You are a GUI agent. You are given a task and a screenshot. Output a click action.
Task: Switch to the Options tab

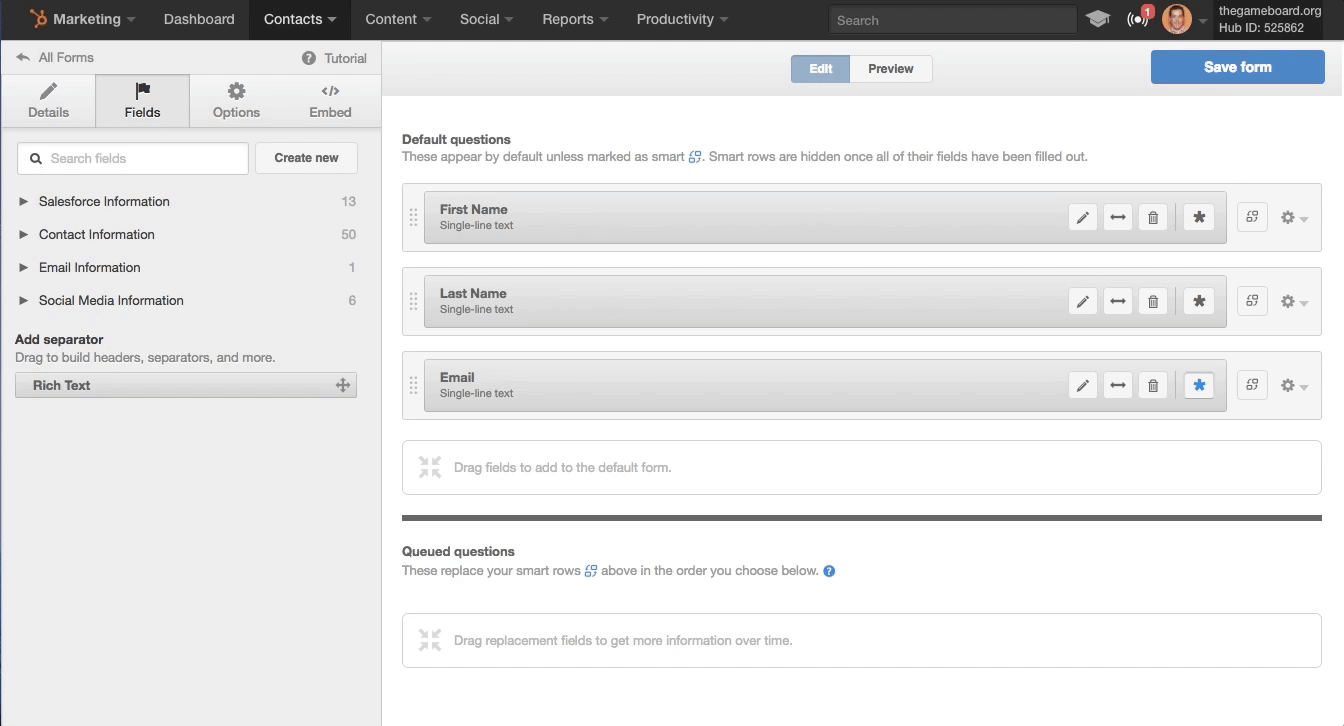pos(236,100)
